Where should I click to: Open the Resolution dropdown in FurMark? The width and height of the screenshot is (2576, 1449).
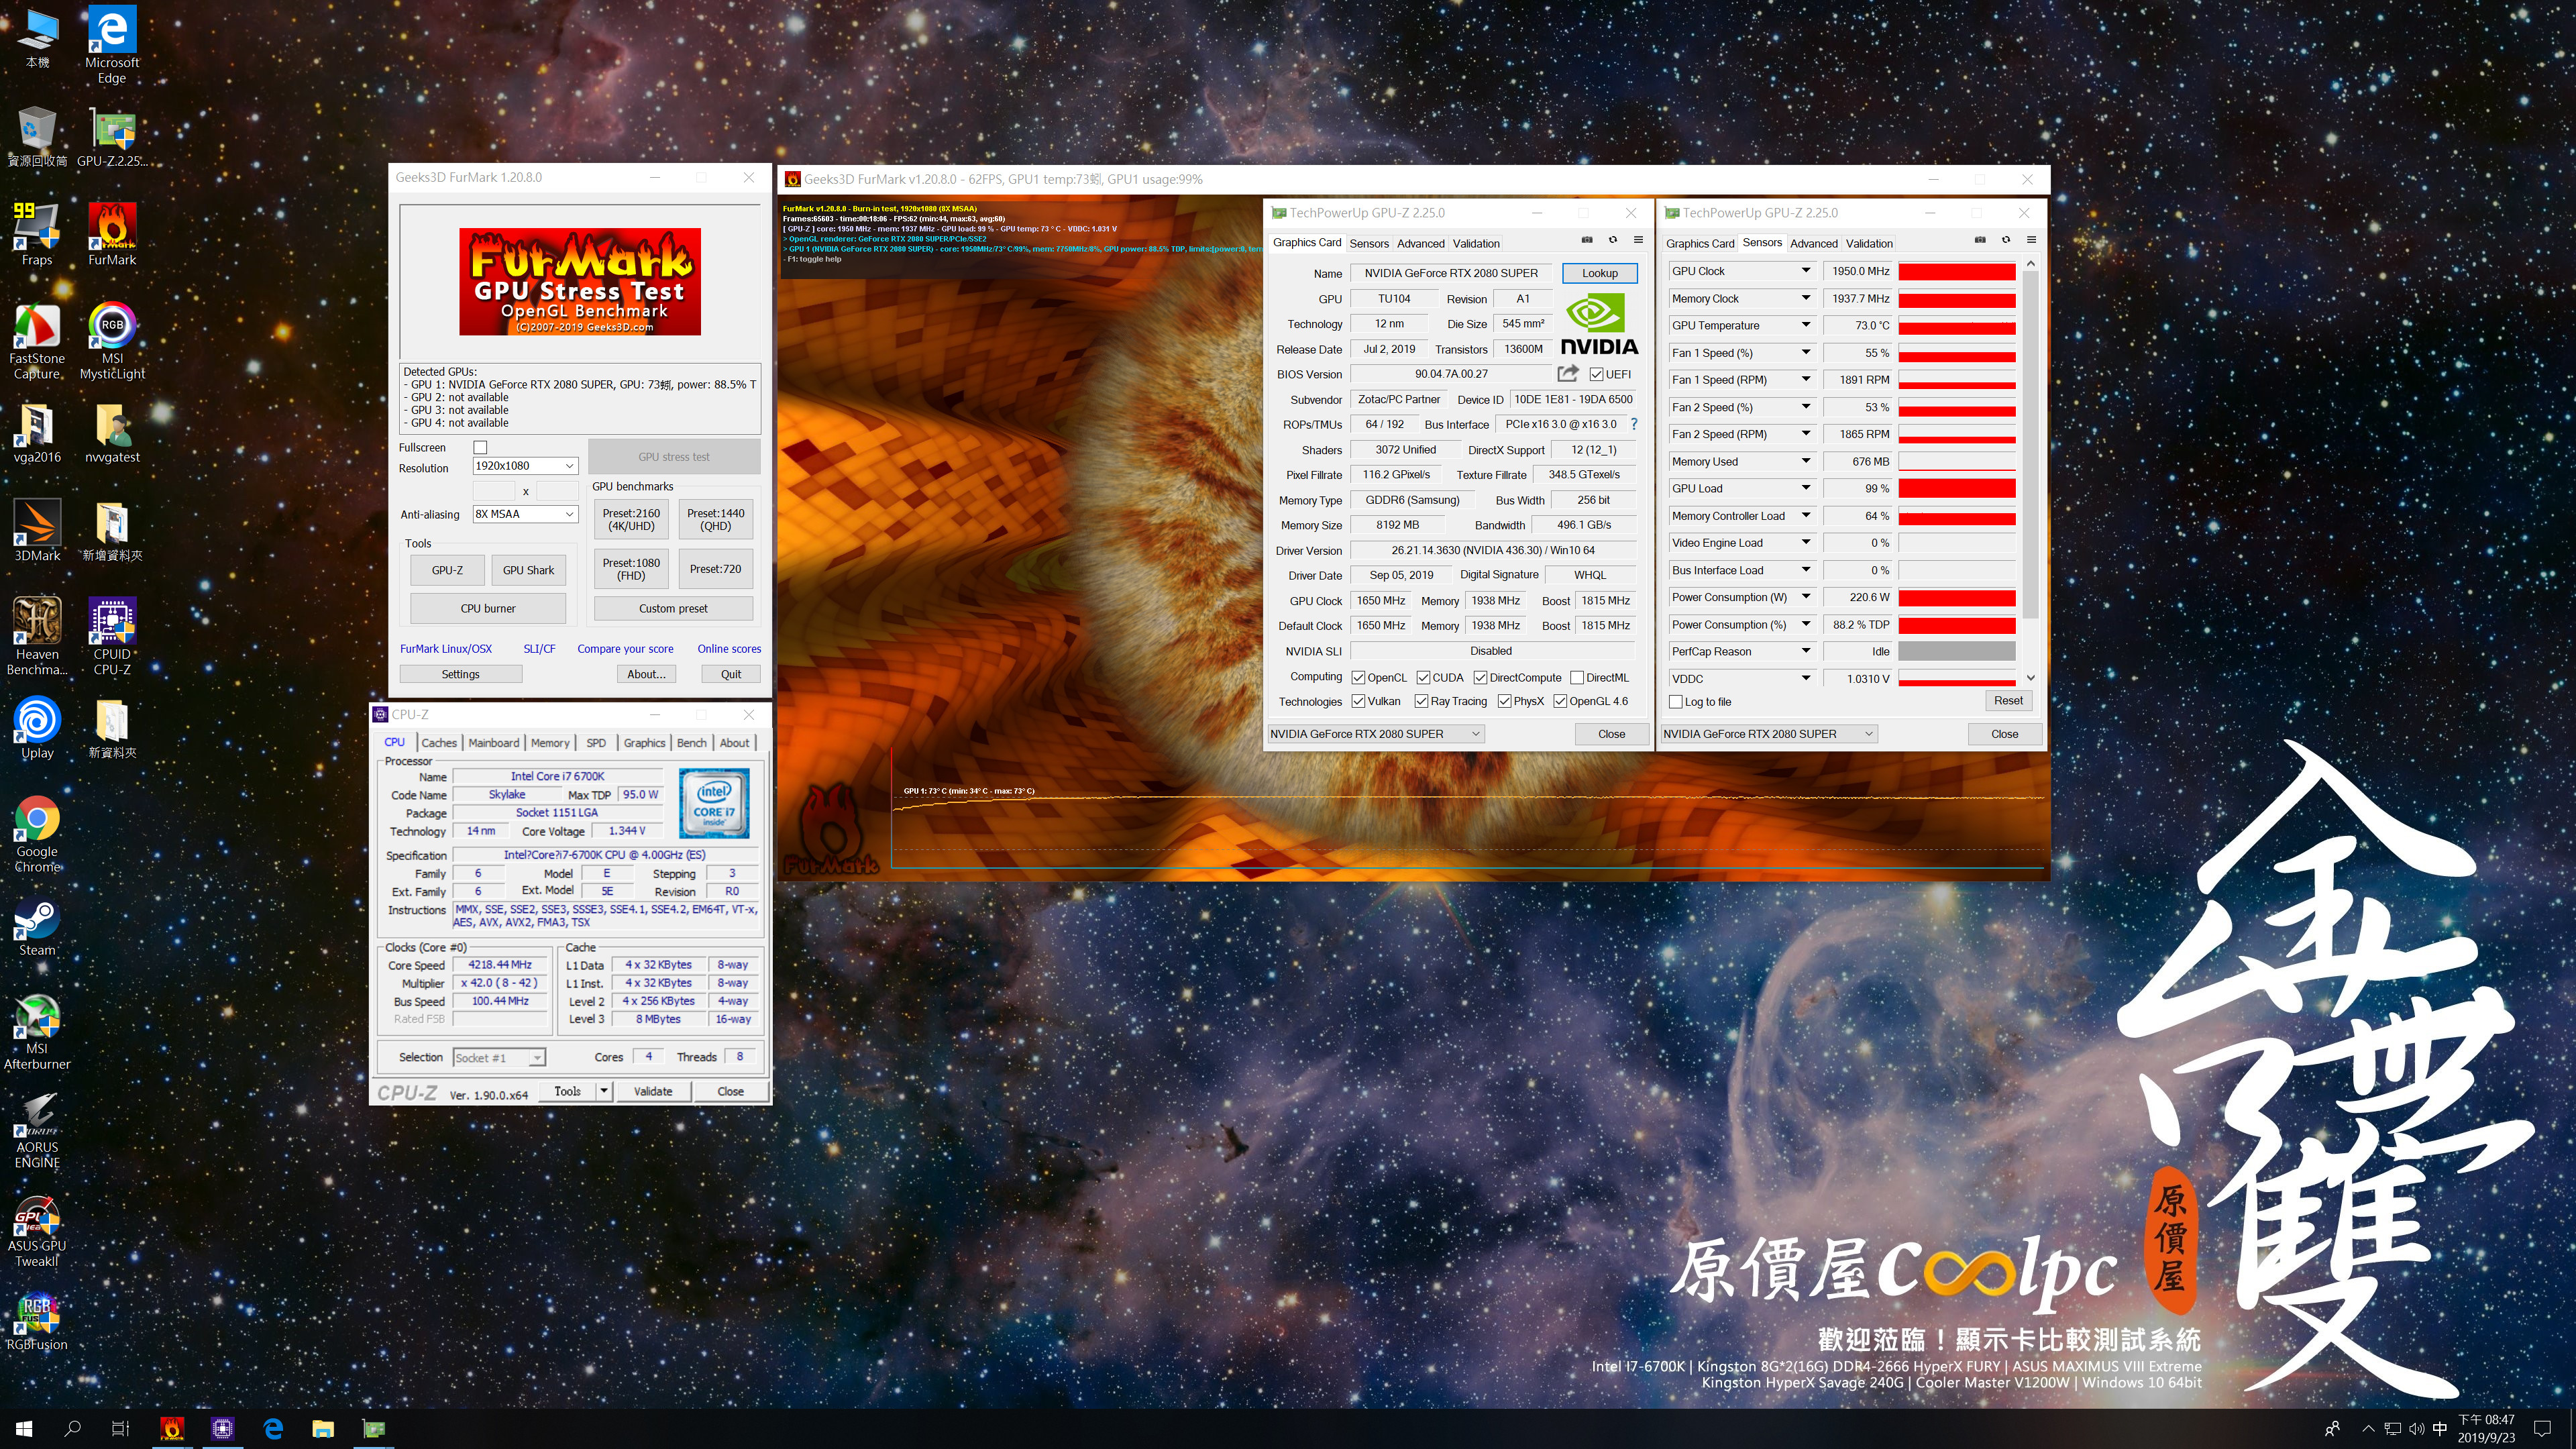click(x=525, y=466)
